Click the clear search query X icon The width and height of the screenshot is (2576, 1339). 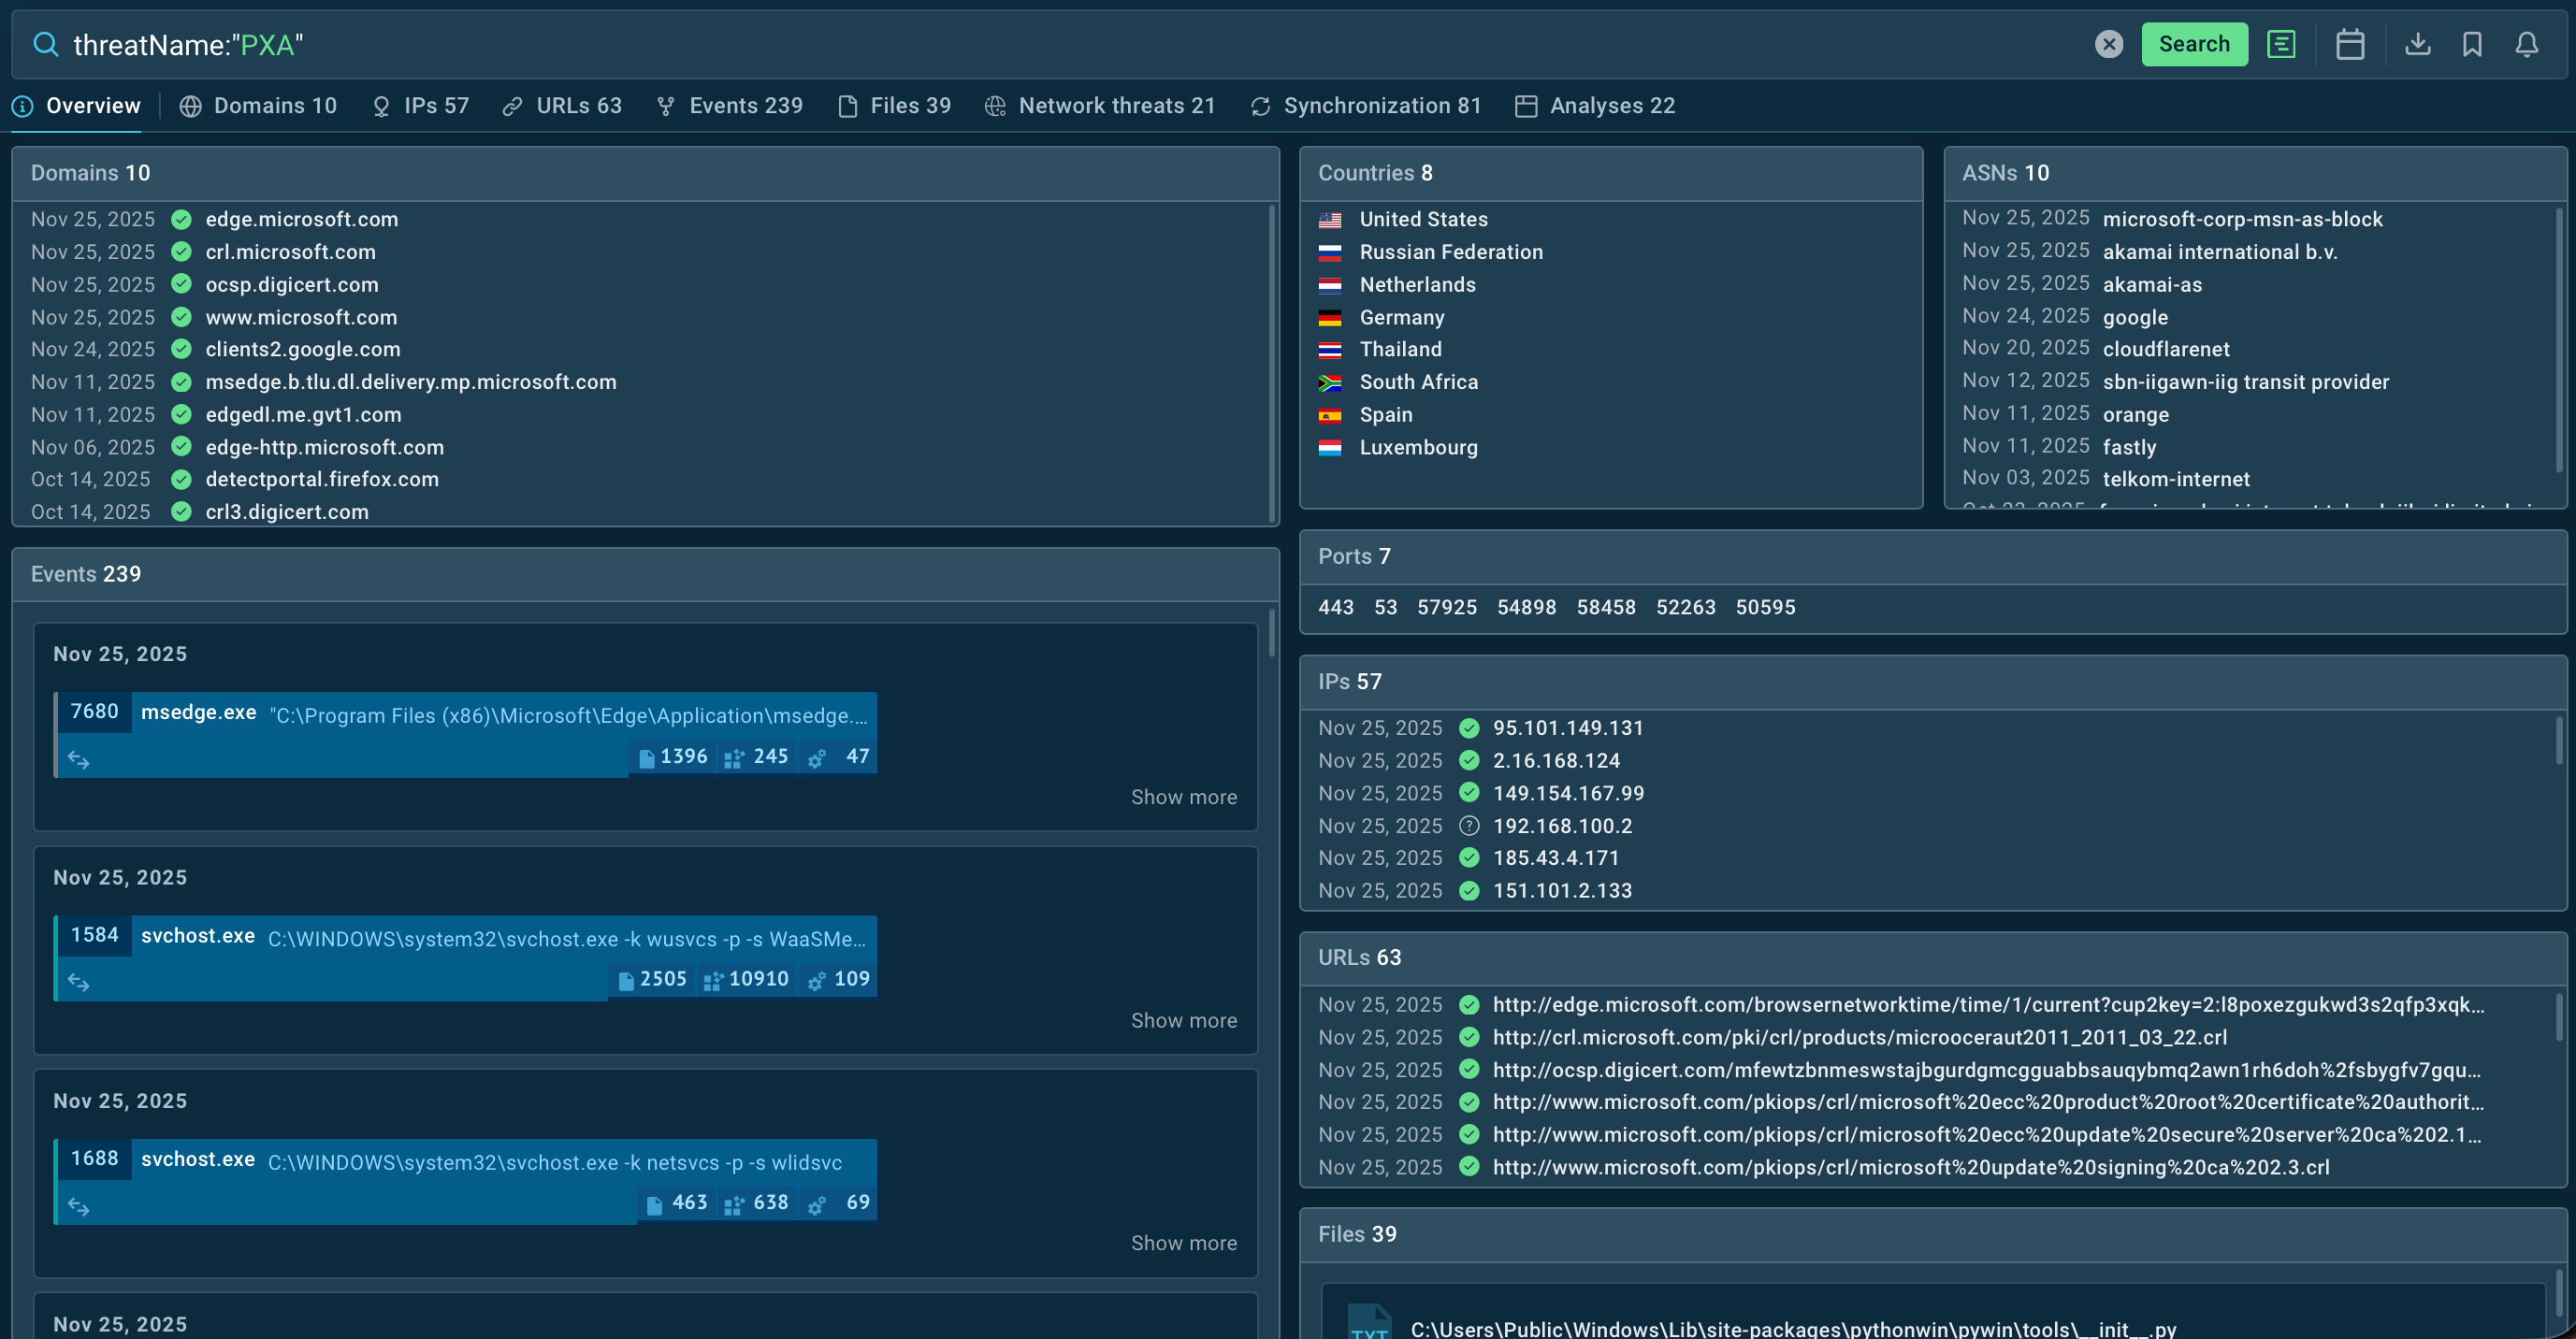[2108, 44]
